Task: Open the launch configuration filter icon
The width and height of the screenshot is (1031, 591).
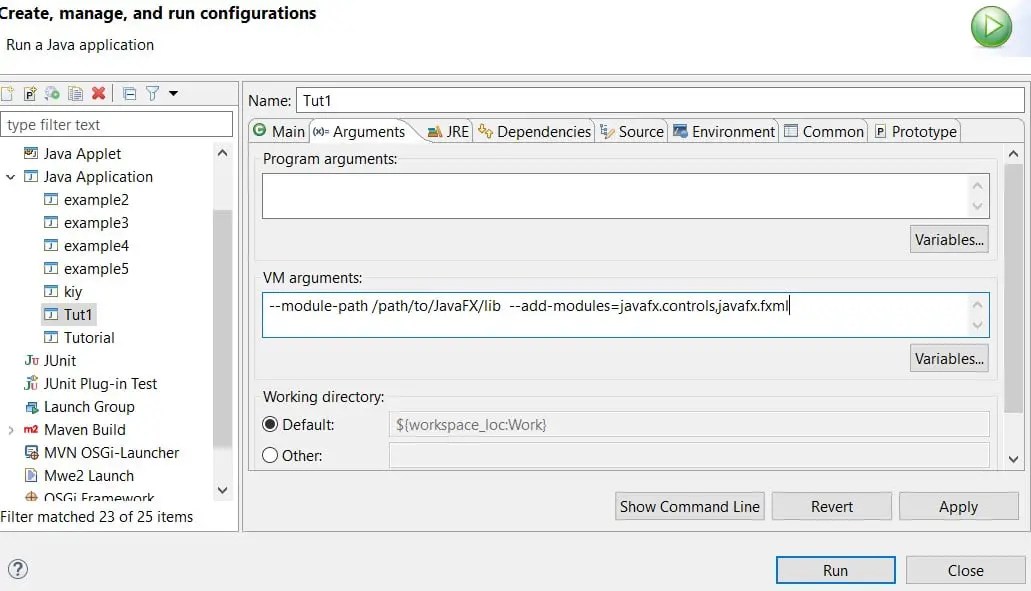Action: click(x=153, y=91)
